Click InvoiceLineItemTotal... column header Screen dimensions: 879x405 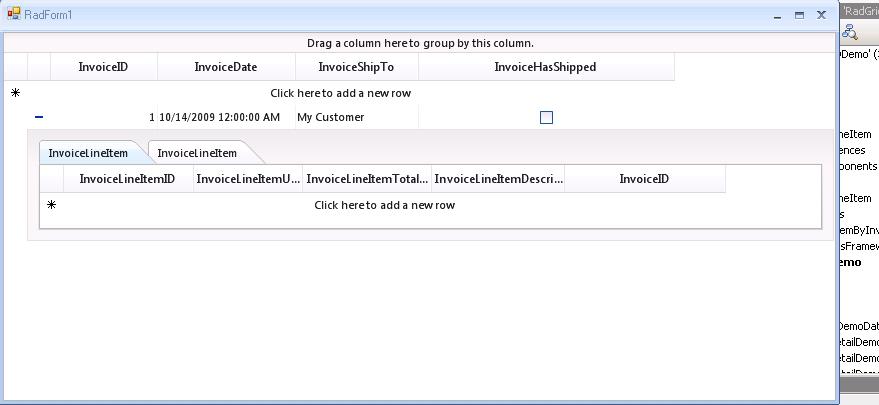point(367,179)
